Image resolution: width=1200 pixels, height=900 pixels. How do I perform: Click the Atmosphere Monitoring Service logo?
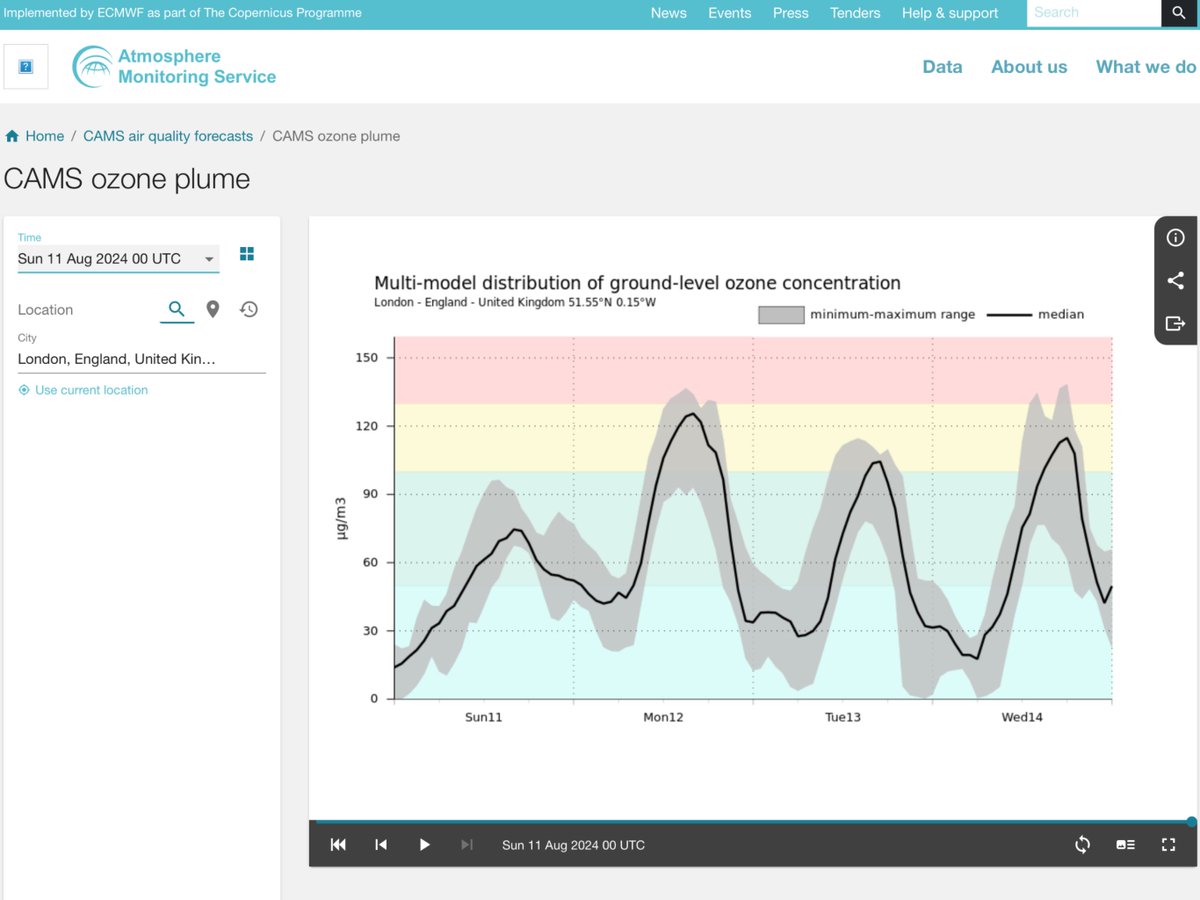coord(174,67)
